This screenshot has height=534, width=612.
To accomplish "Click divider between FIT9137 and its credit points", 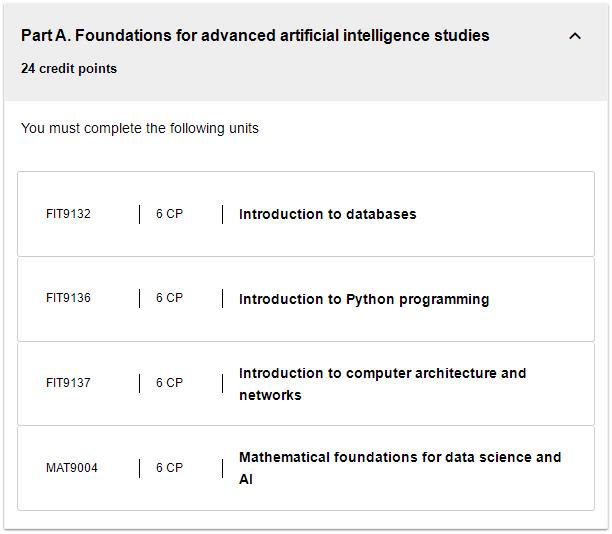I will (139, 383).
